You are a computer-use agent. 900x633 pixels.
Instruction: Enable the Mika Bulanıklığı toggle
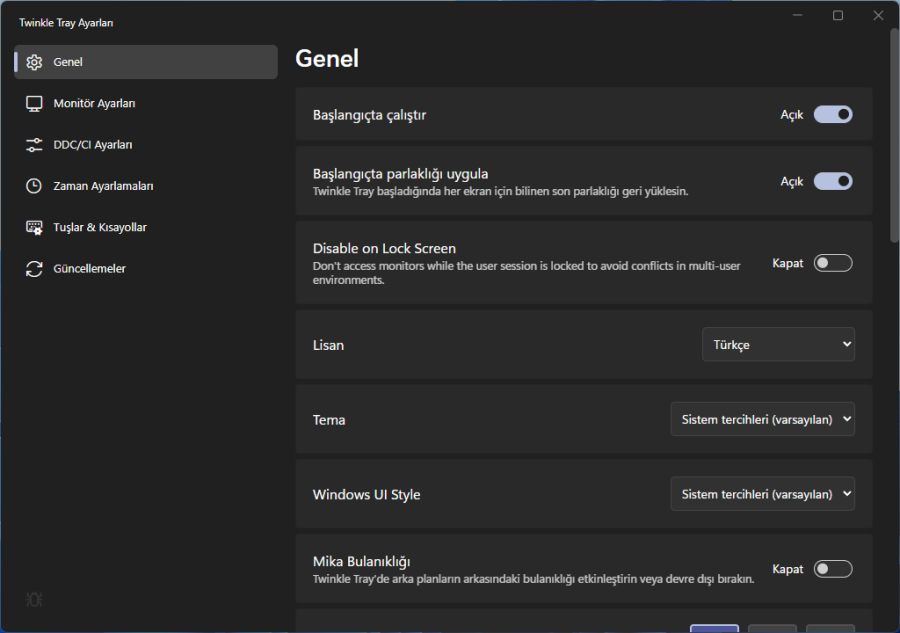833,569
